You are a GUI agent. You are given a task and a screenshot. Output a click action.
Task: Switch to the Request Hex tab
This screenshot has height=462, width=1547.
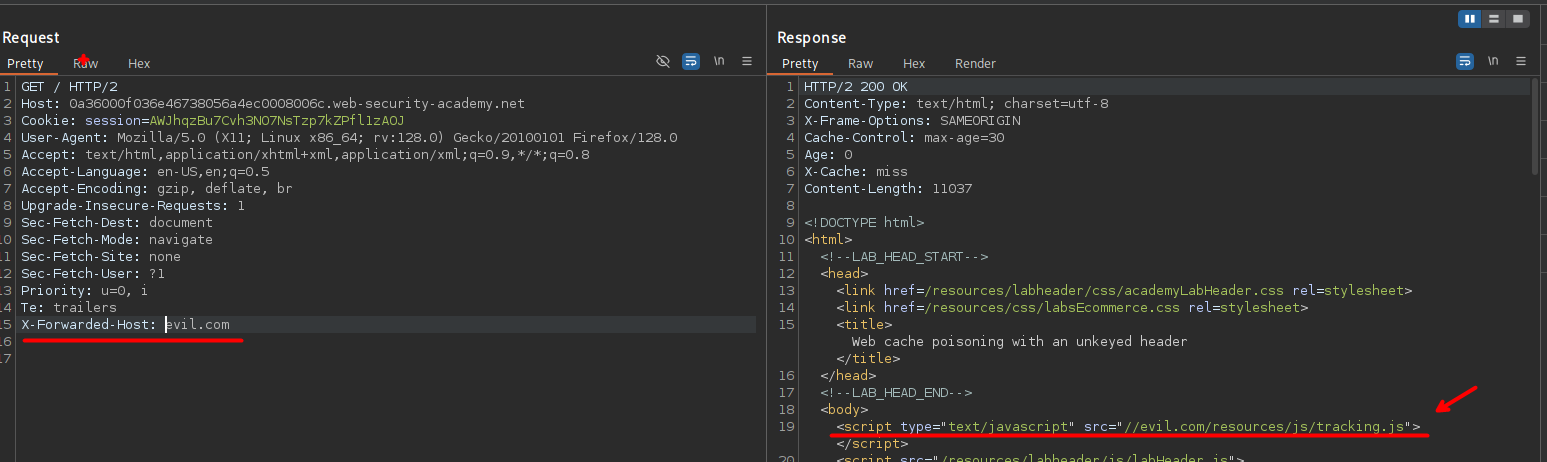click(x=139, y=63)
